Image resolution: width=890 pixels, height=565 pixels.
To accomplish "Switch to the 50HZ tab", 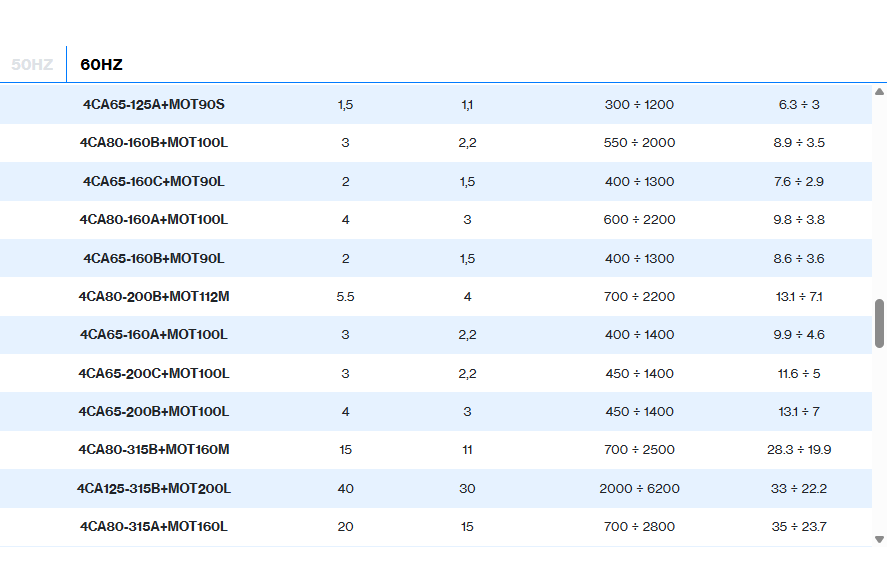I will [x=32, y=65].
